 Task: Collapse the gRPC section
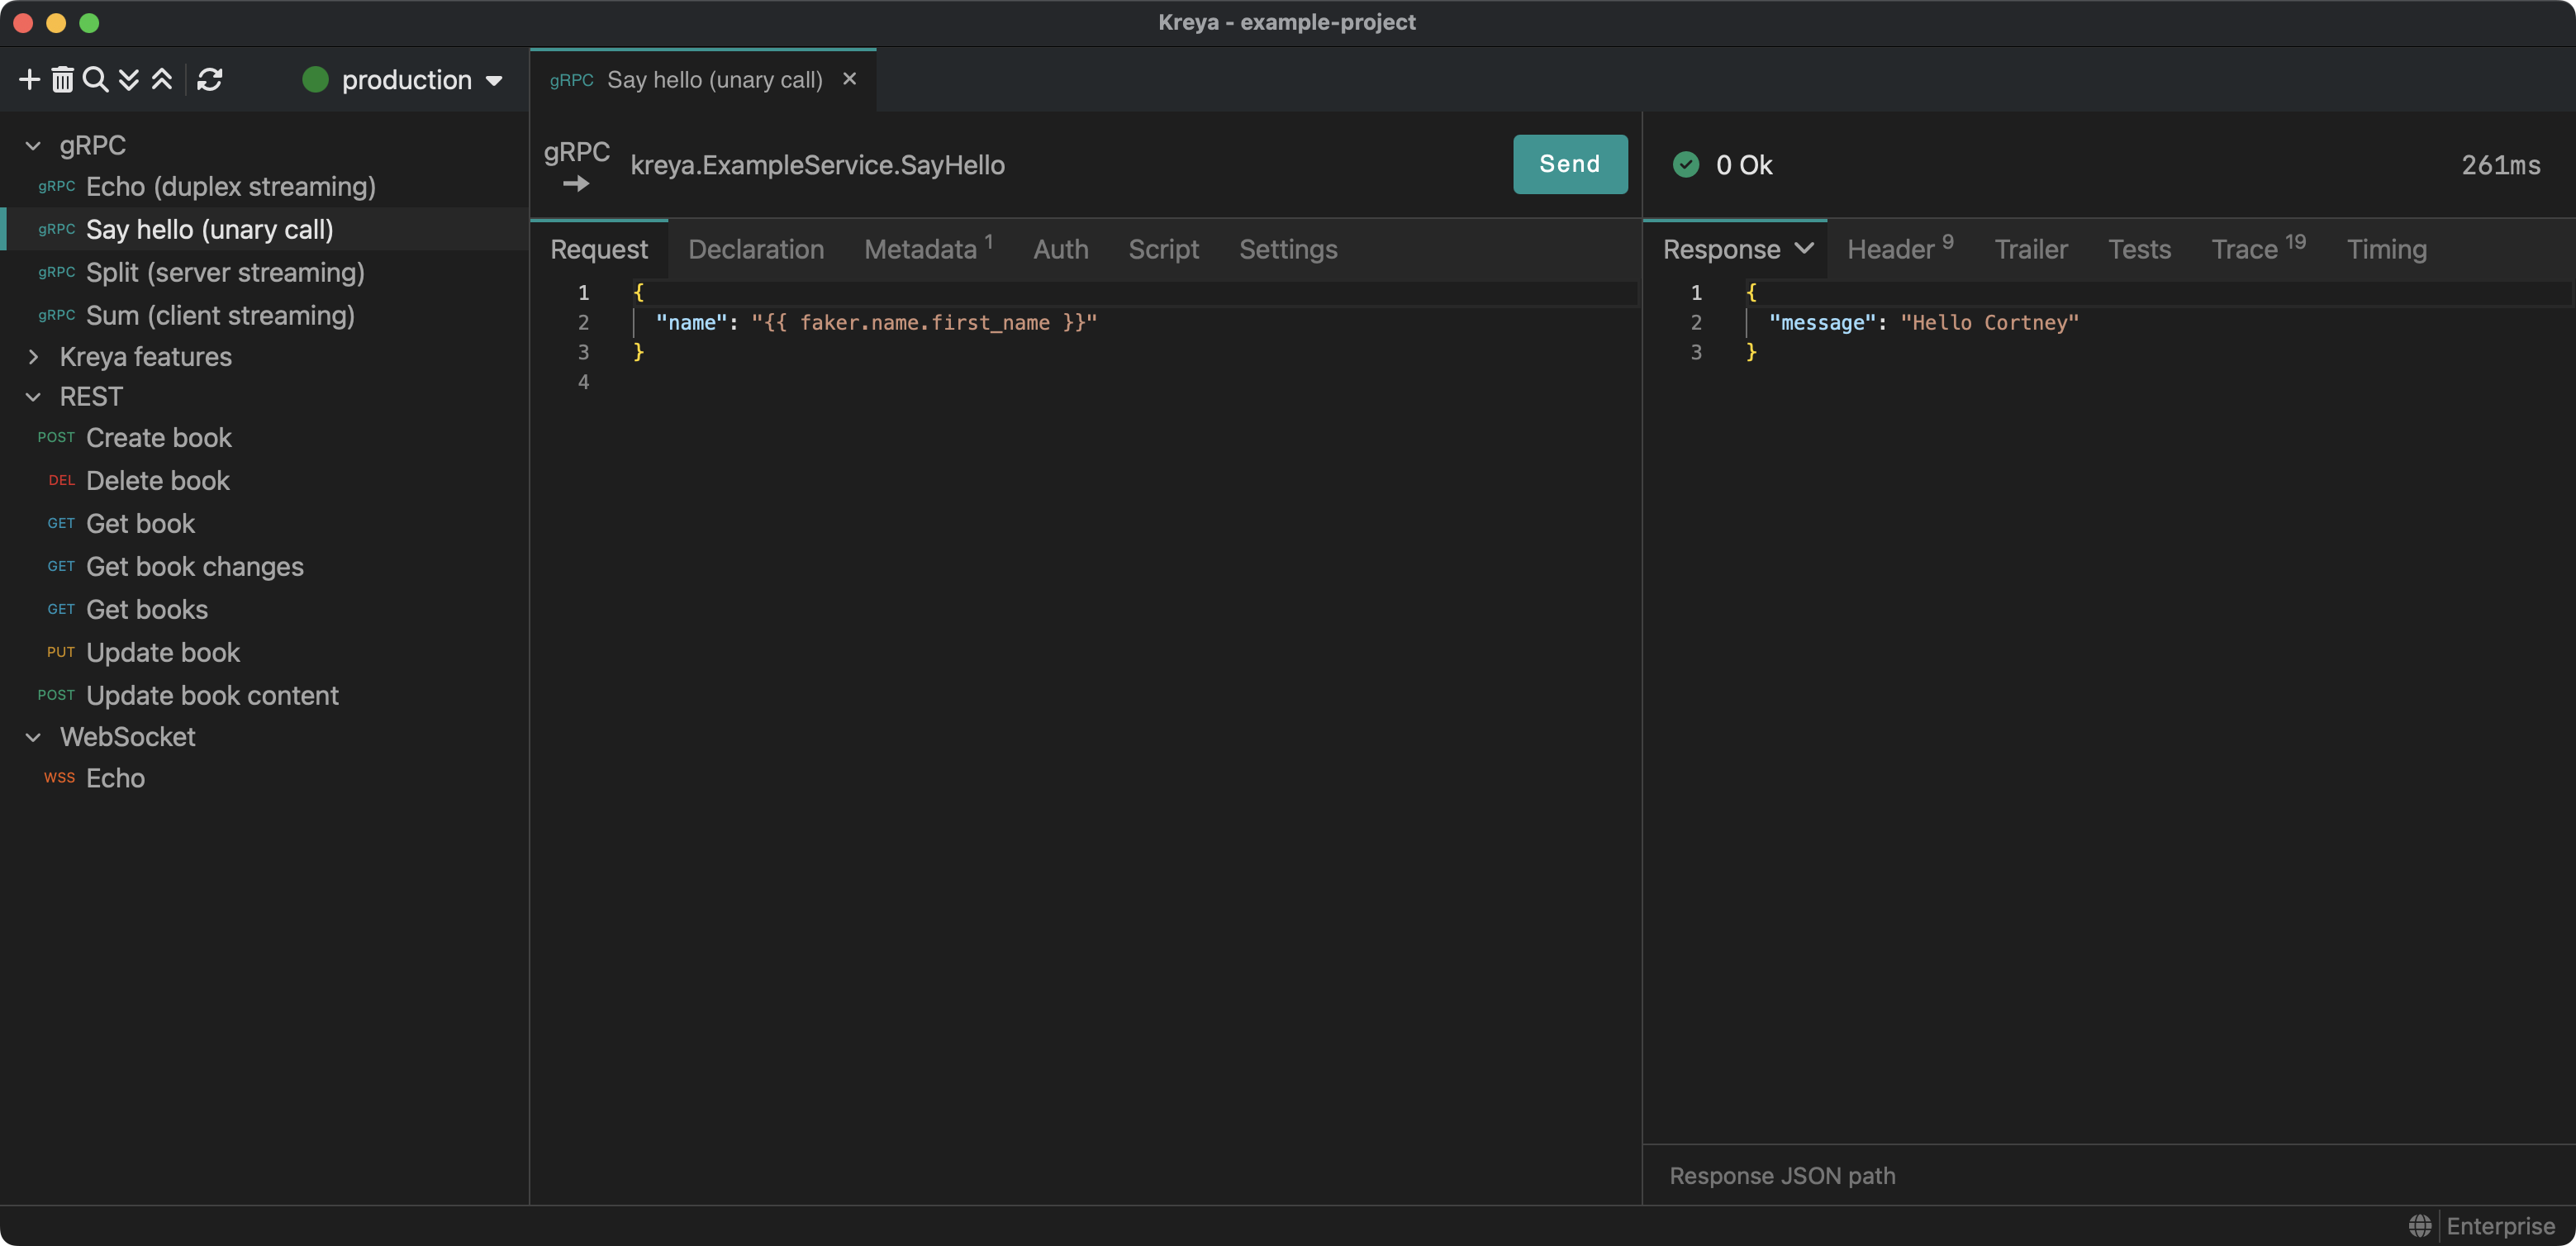click(x=33, y=145)
